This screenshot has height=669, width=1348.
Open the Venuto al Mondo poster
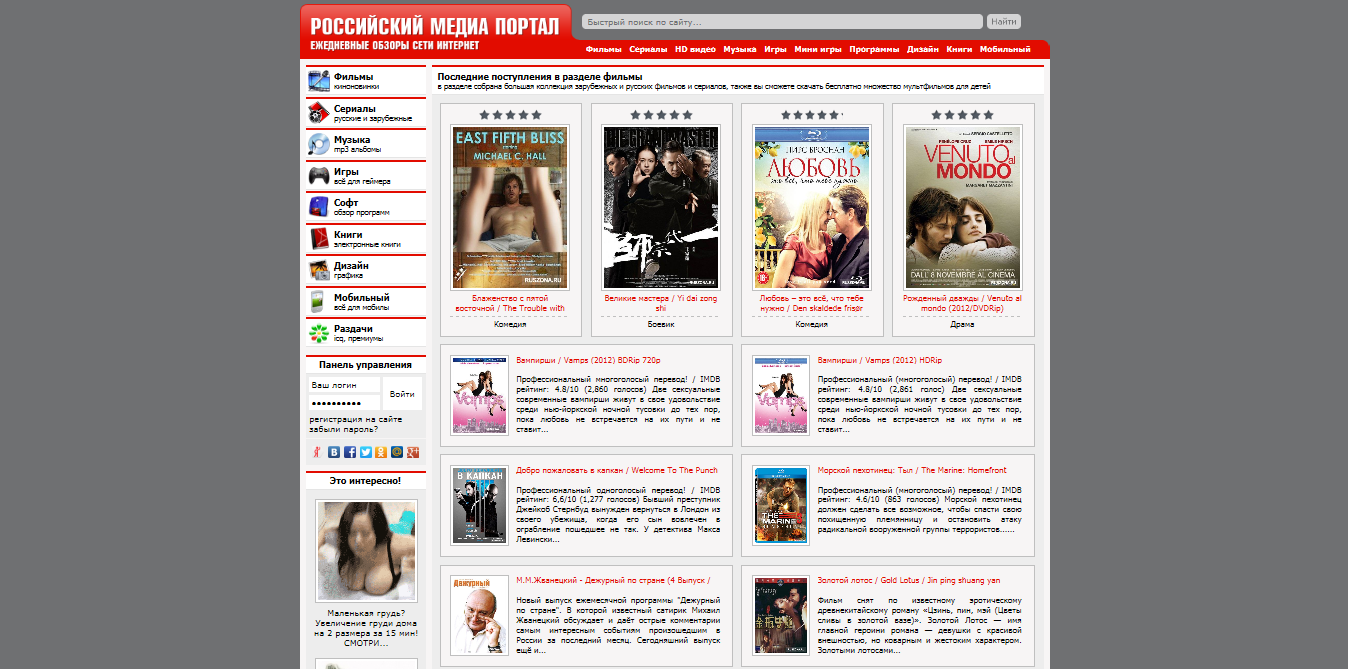point(962,207)
